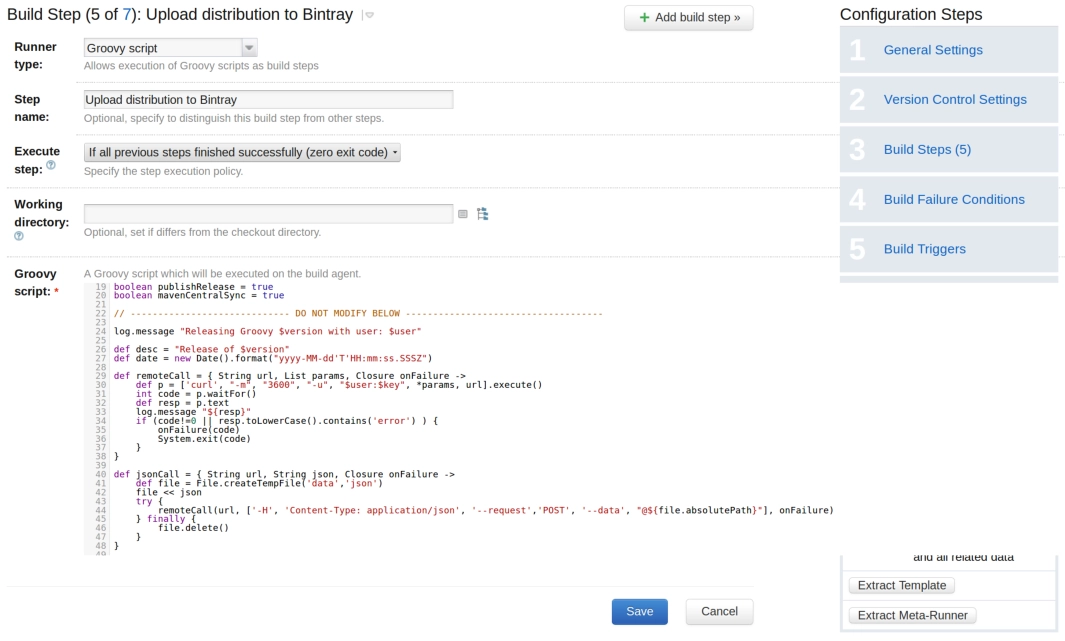Click the Save button
This screenshot has height=641, width=1065.
(639, 612)
